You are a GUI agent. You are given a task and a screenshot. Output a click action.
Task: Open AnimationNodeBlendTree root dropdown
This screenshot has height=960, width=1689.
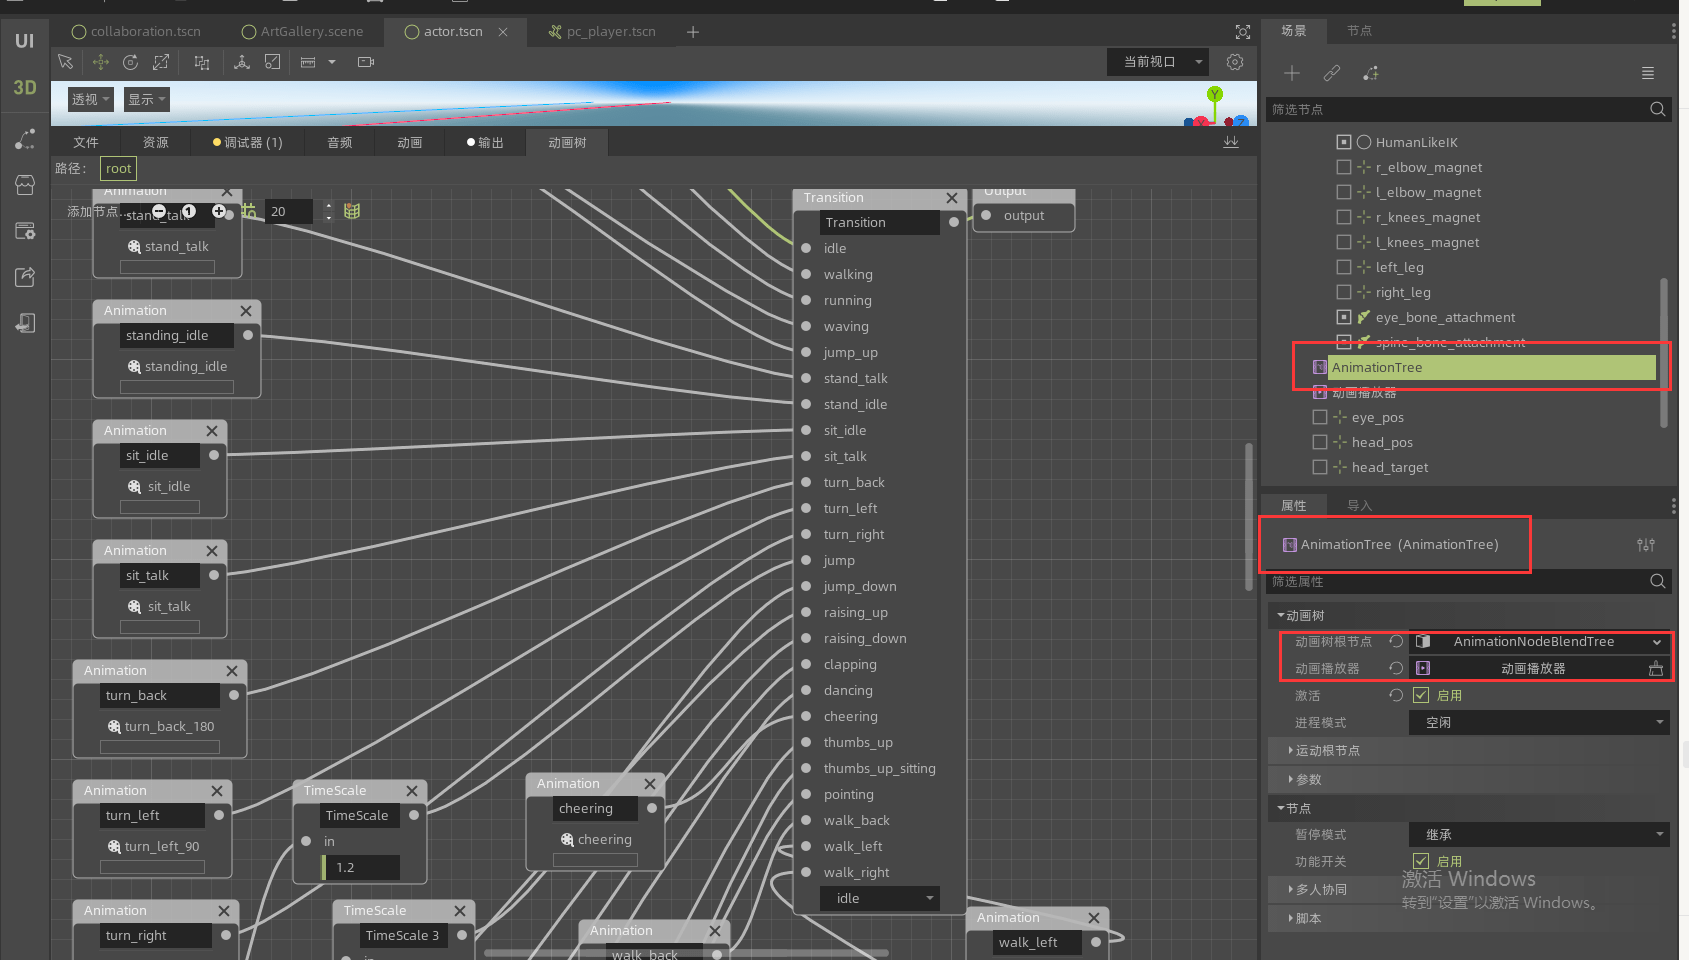pos(1539,642)
